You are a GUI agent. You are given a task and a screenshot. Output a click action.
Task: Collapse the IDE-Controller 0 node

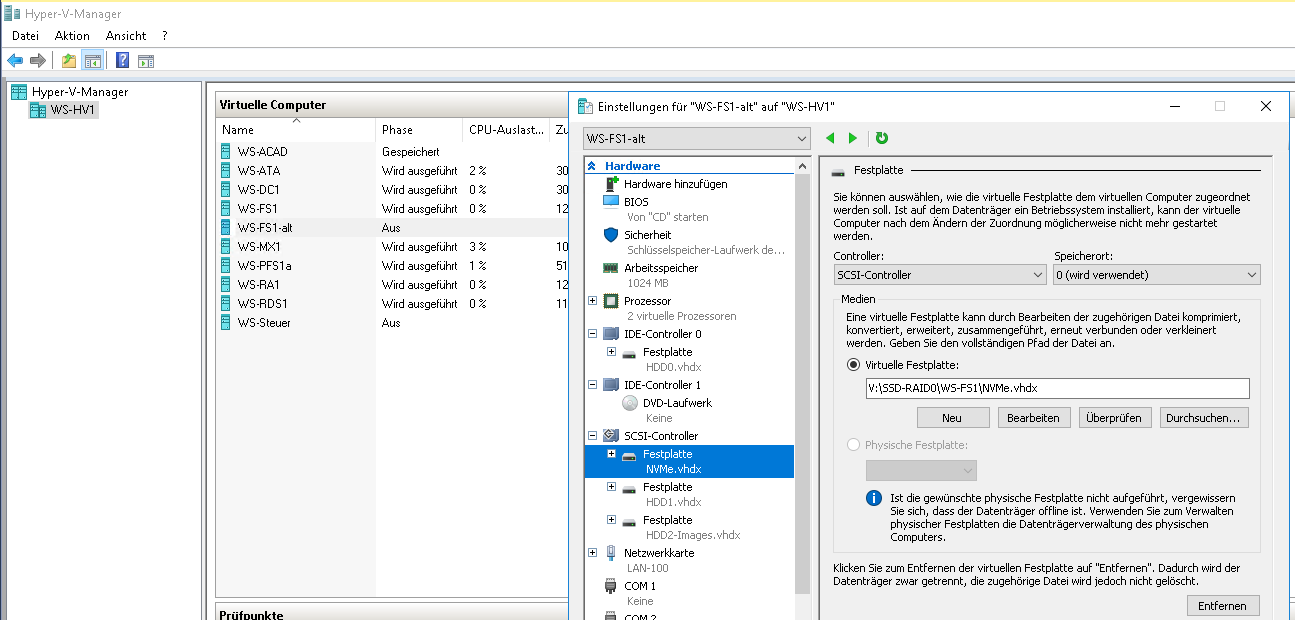593,334
